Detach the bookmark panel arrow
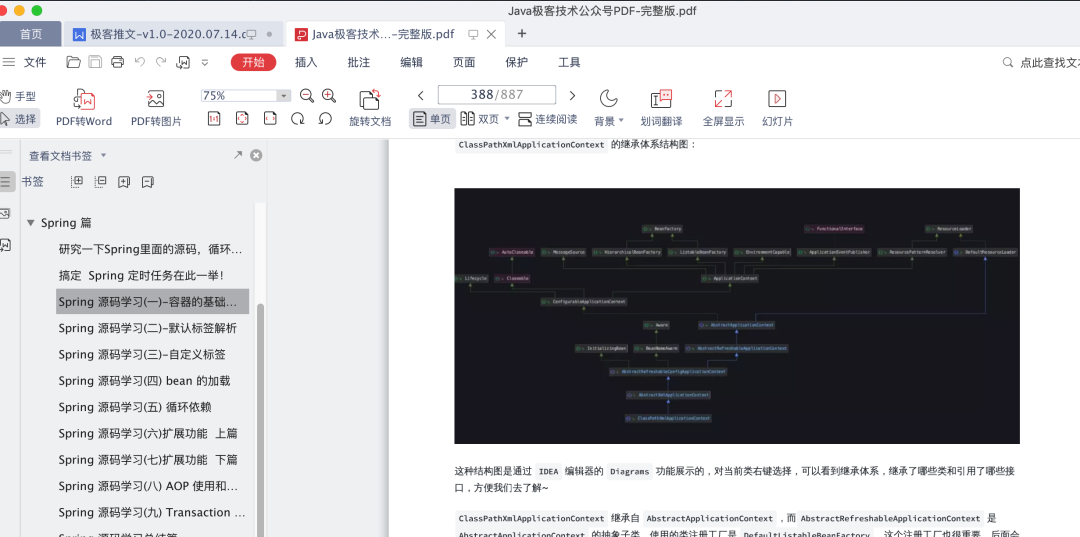 click(x=238, y=155)
